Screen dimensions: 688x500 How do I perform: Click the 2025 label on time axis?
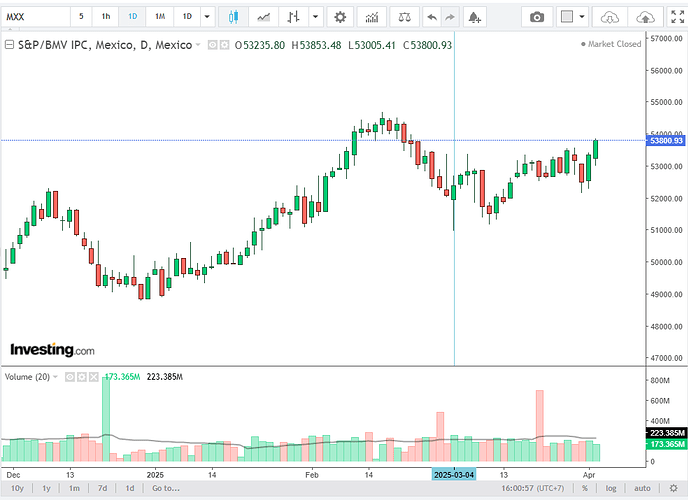[155, 475]
